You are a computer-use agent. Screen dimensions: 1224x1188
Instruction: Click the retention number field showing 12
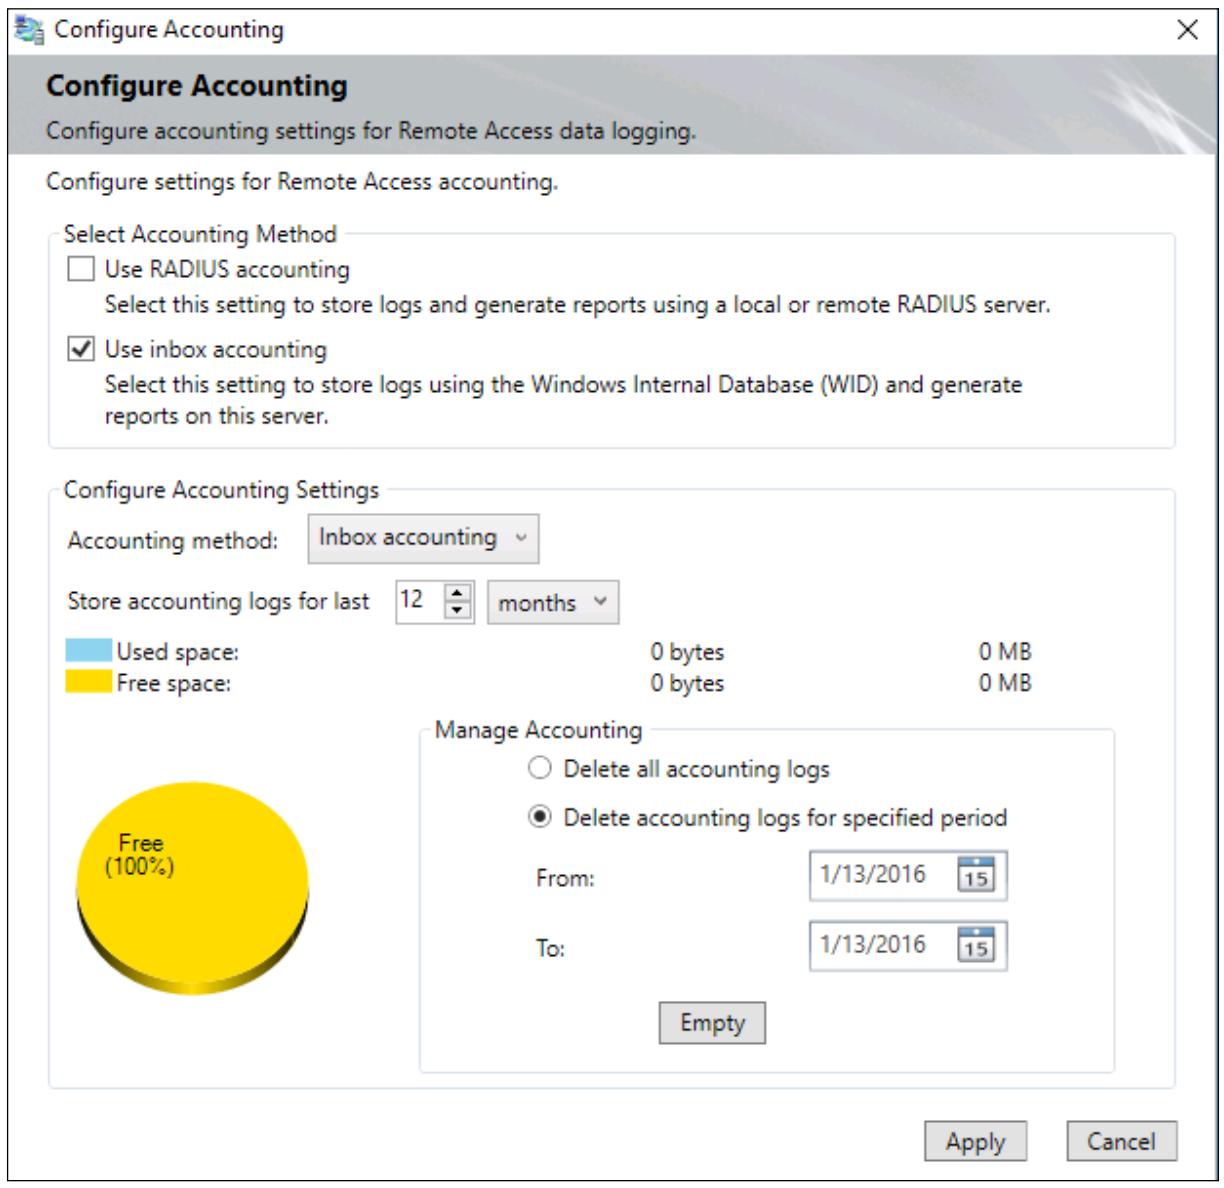coord(420,601)
